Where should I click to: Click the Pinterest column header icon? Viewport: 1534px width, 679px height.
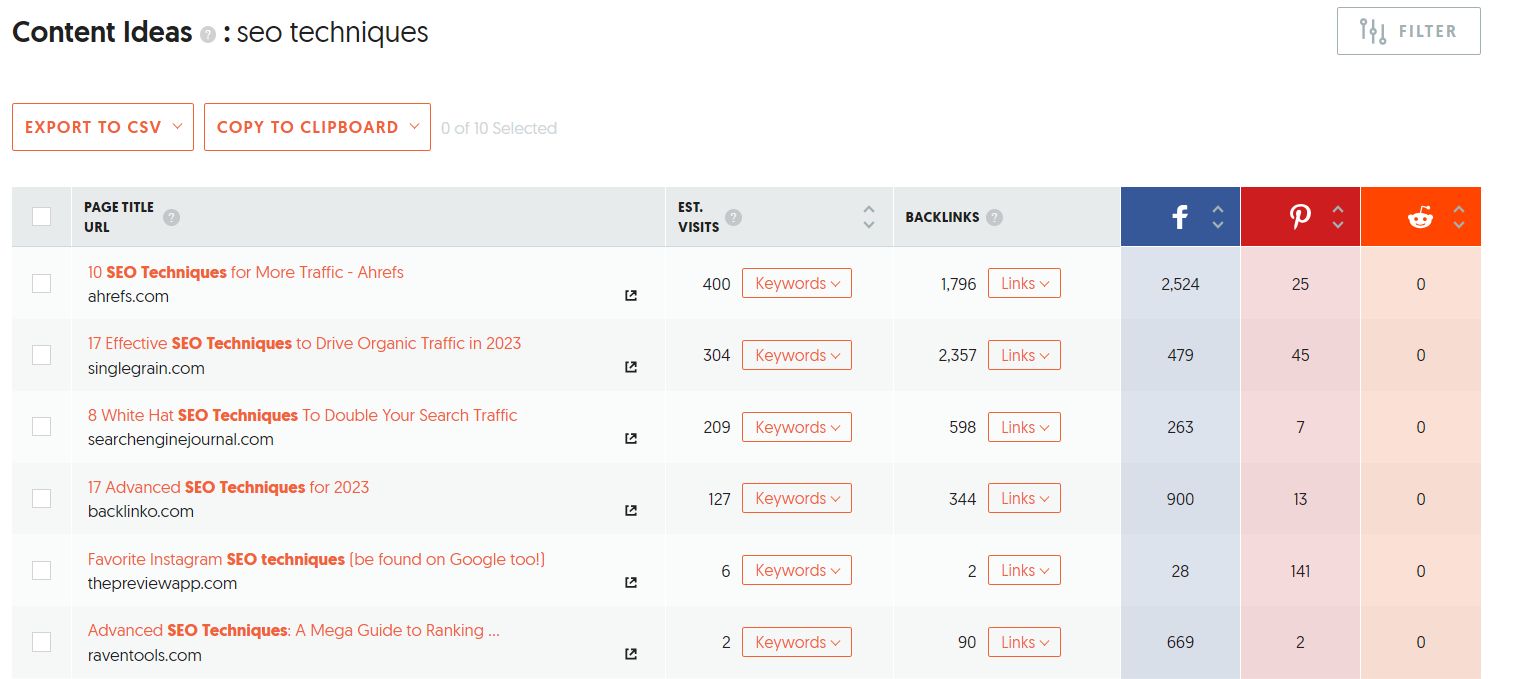[1299, 215]
